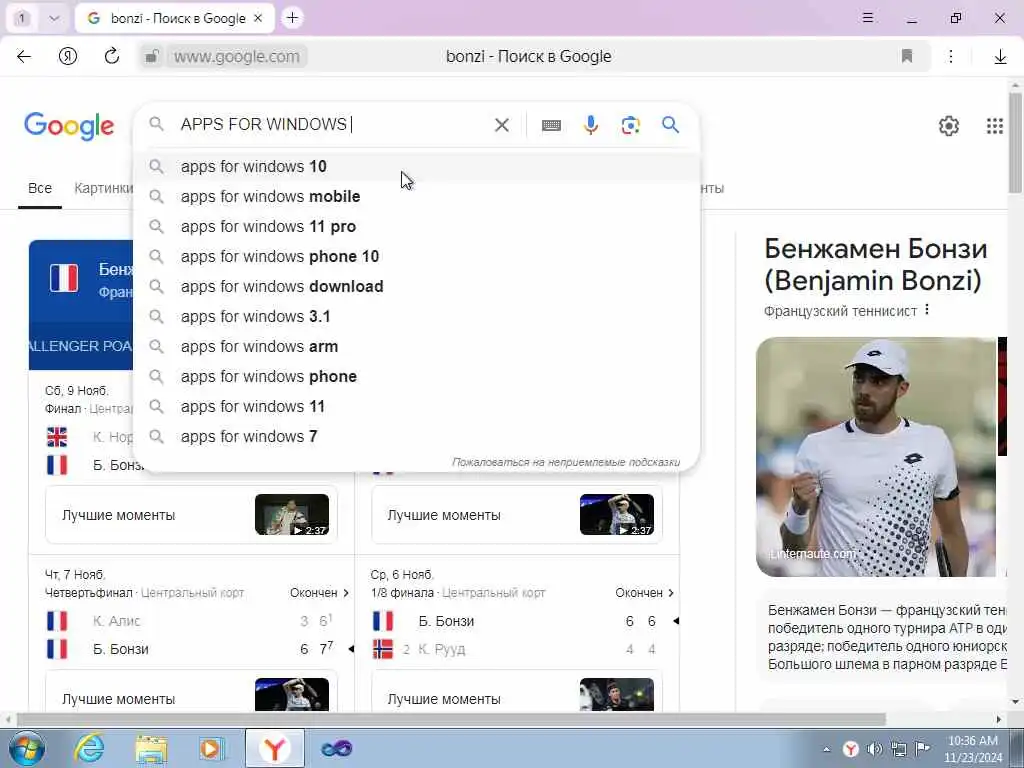The height and width of the screenshot is (768, 1024).
Task: Click player name К. Алис
Action: pyautogui.click(x=116, y=621)
